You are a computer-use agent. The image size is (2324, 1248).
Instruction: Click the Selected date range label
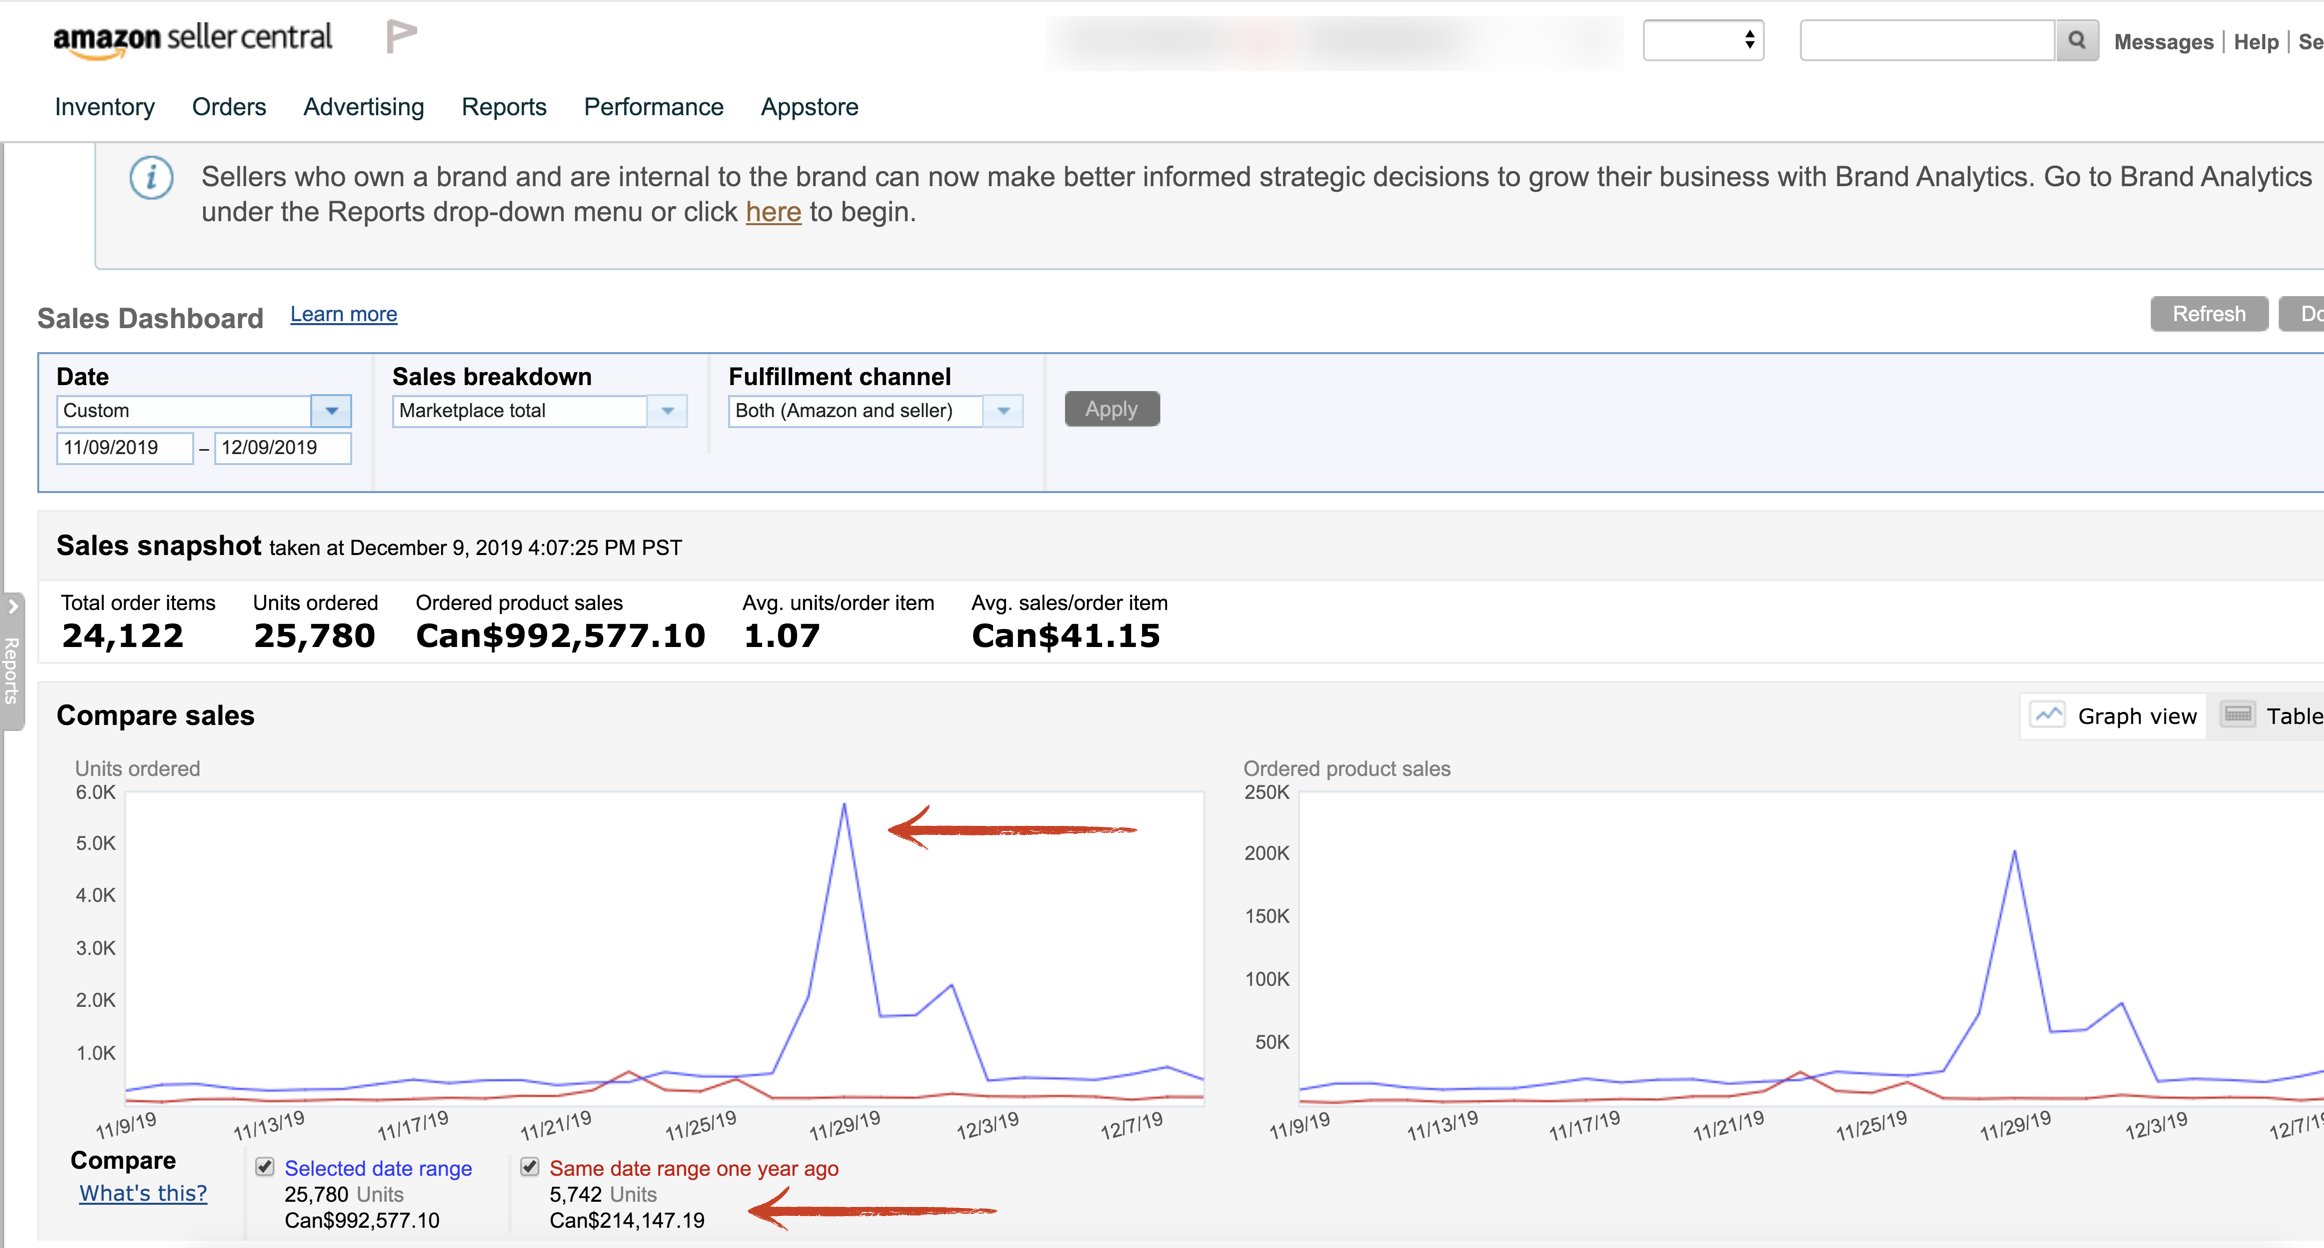point(378,1168)
